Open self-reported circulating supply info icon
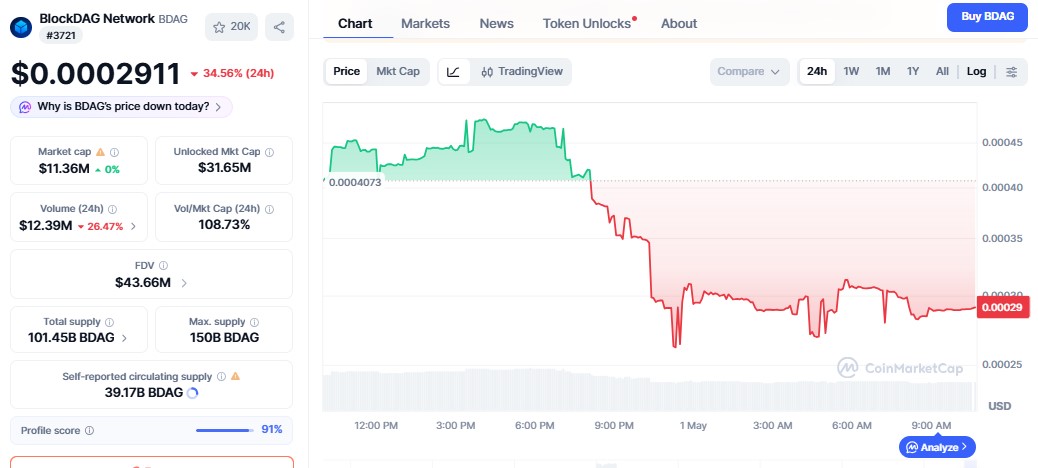The width and height of the screenshot is (1038, 468). [221, 376]
